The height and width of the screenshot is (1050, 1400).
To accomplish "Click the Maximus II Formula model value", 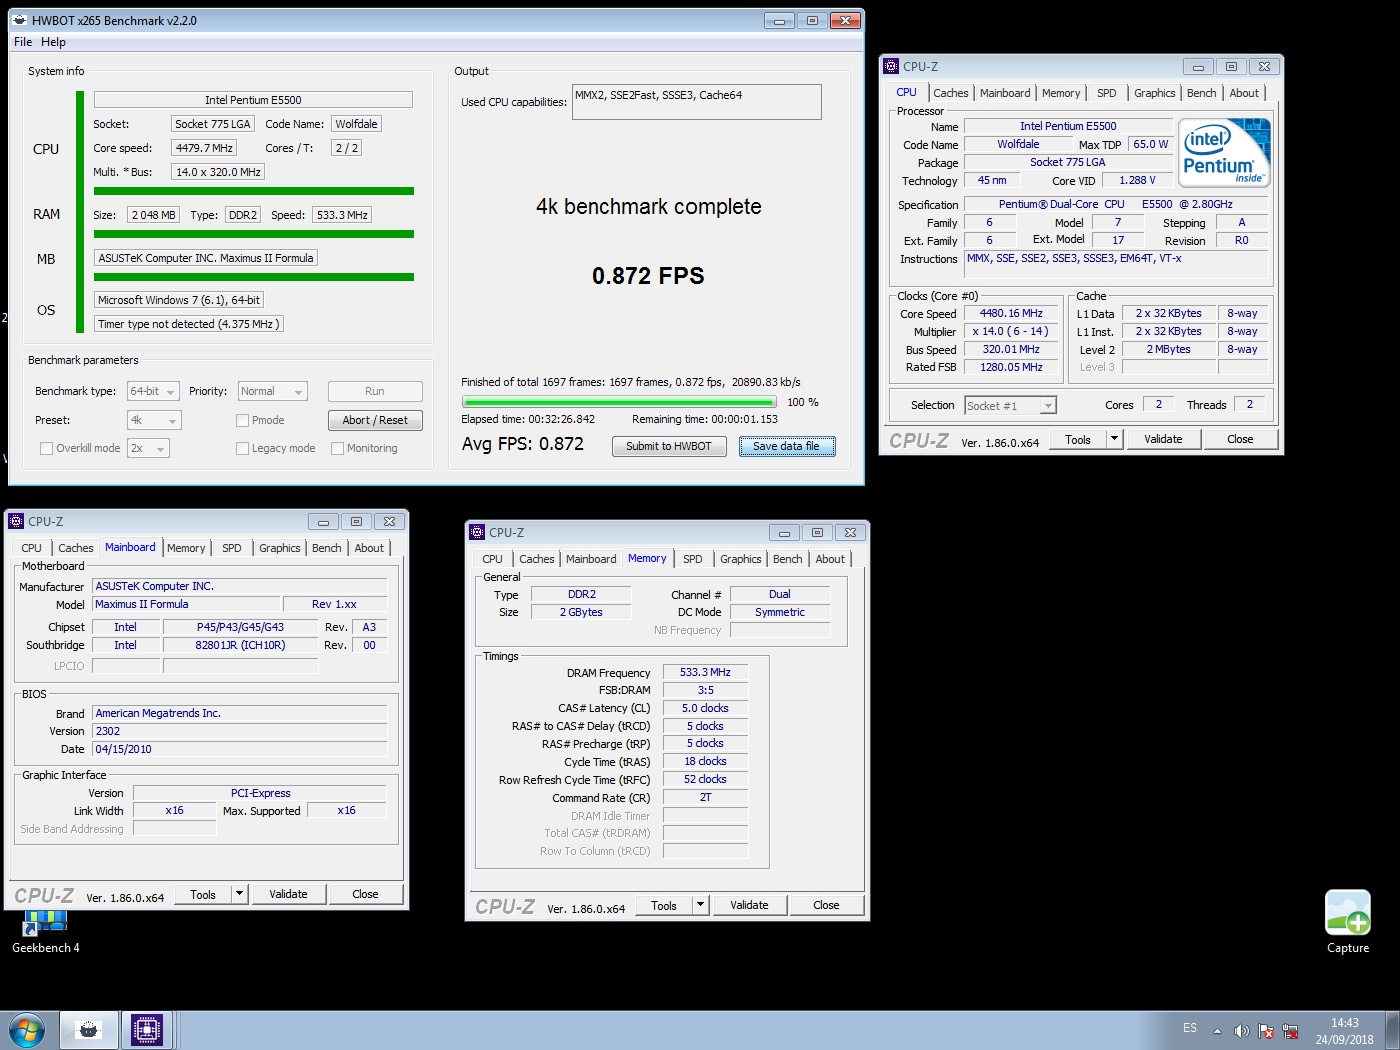I will pyautogui.click(x=186, y=604).
